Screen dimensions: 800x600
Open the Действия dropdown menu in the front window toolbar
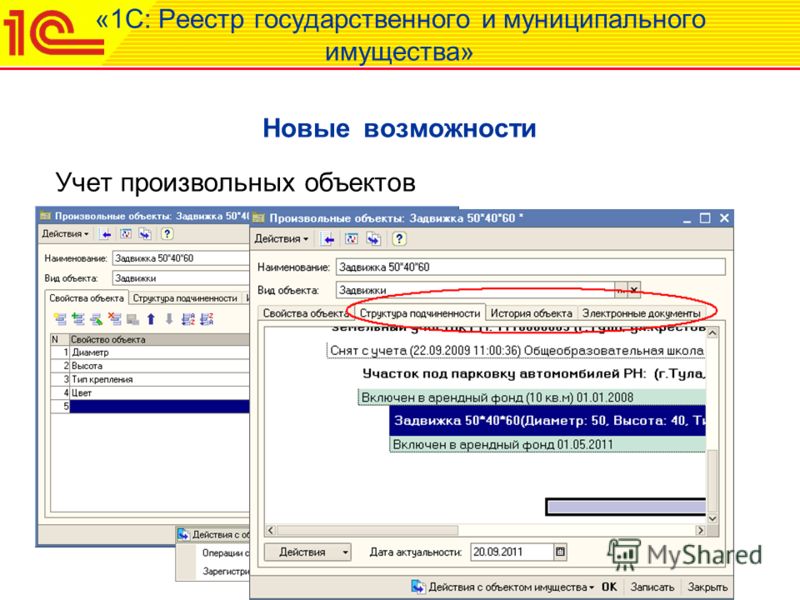point(281,239)
